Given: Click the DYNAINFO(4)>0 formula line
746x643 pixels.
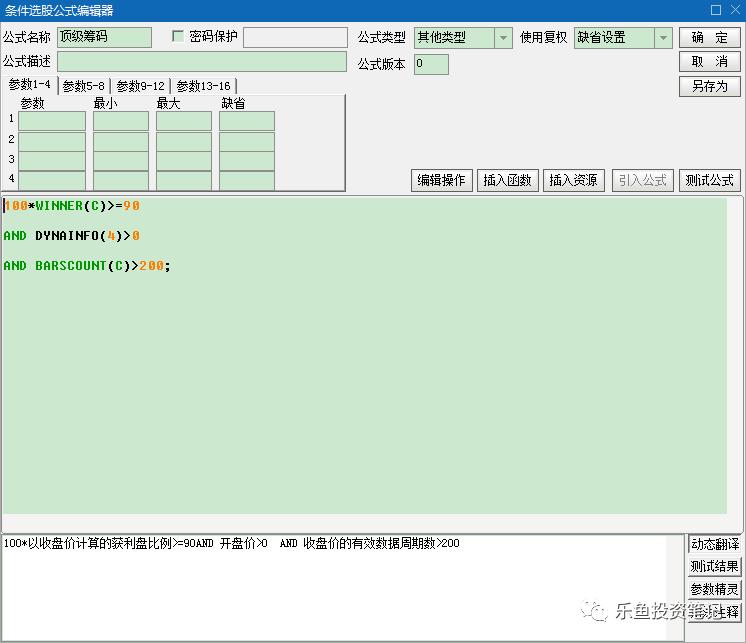Looking at the screenshot, I should pos(72,236).
